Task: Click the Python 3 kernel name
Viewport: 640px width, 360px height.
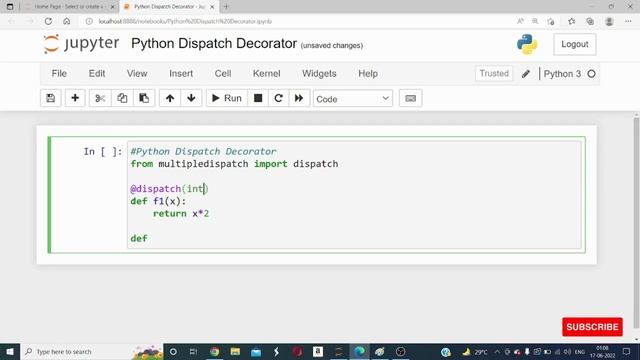Action: click(x=562, y=74)
